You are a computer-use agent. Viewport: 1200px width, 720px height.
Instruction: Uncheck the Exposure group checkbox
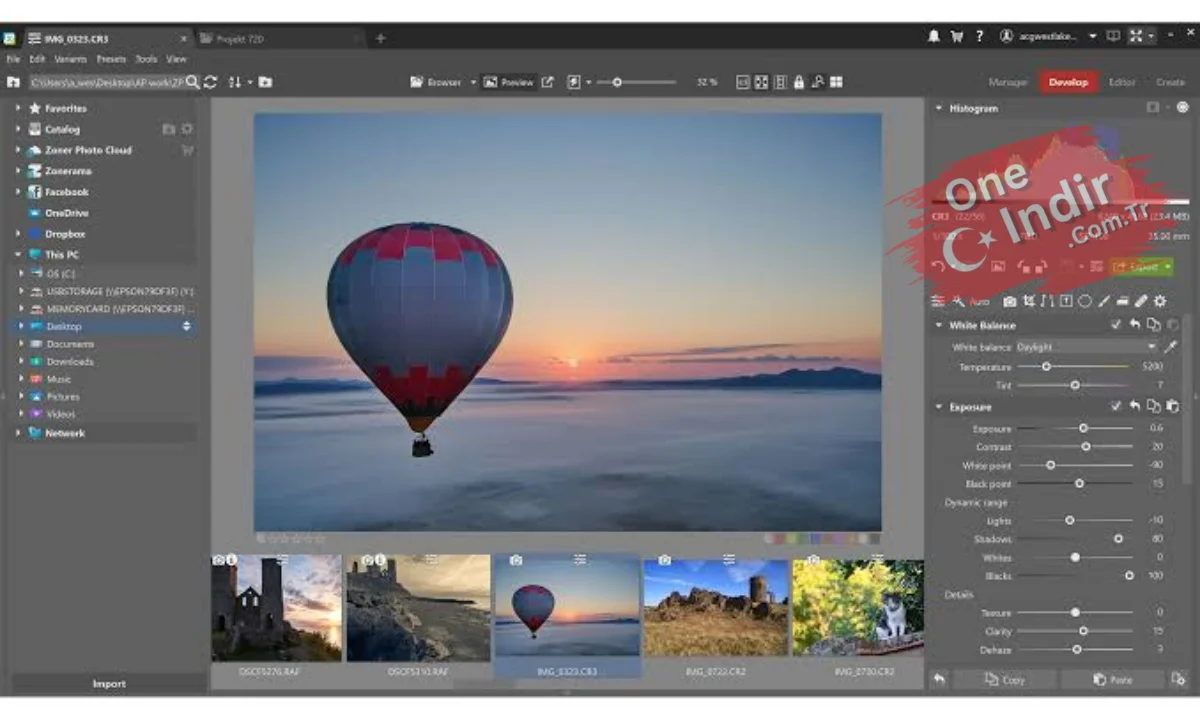coord(1116,407)
